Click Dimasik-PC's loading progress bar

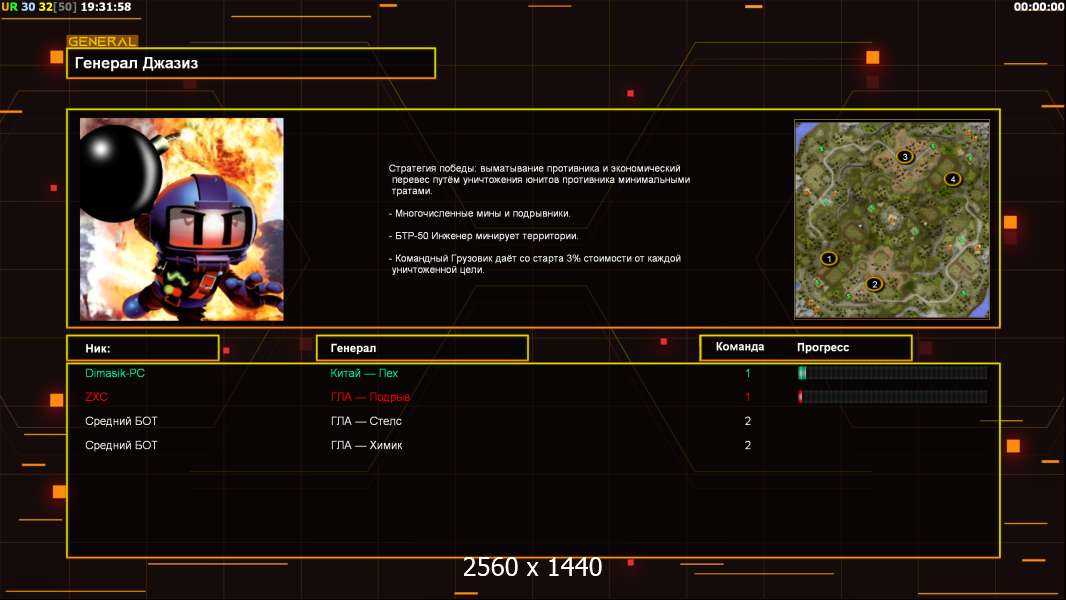pos(893,372)
